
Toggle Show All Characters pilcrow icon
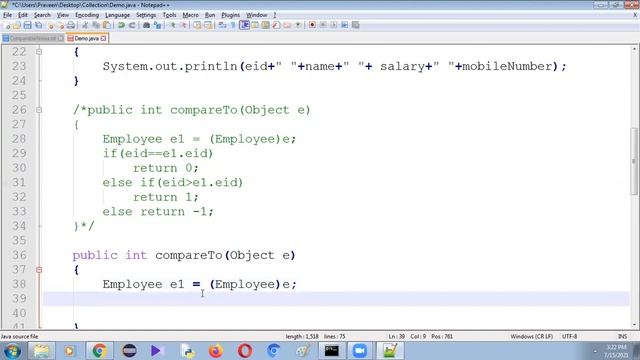pos(233,25)
